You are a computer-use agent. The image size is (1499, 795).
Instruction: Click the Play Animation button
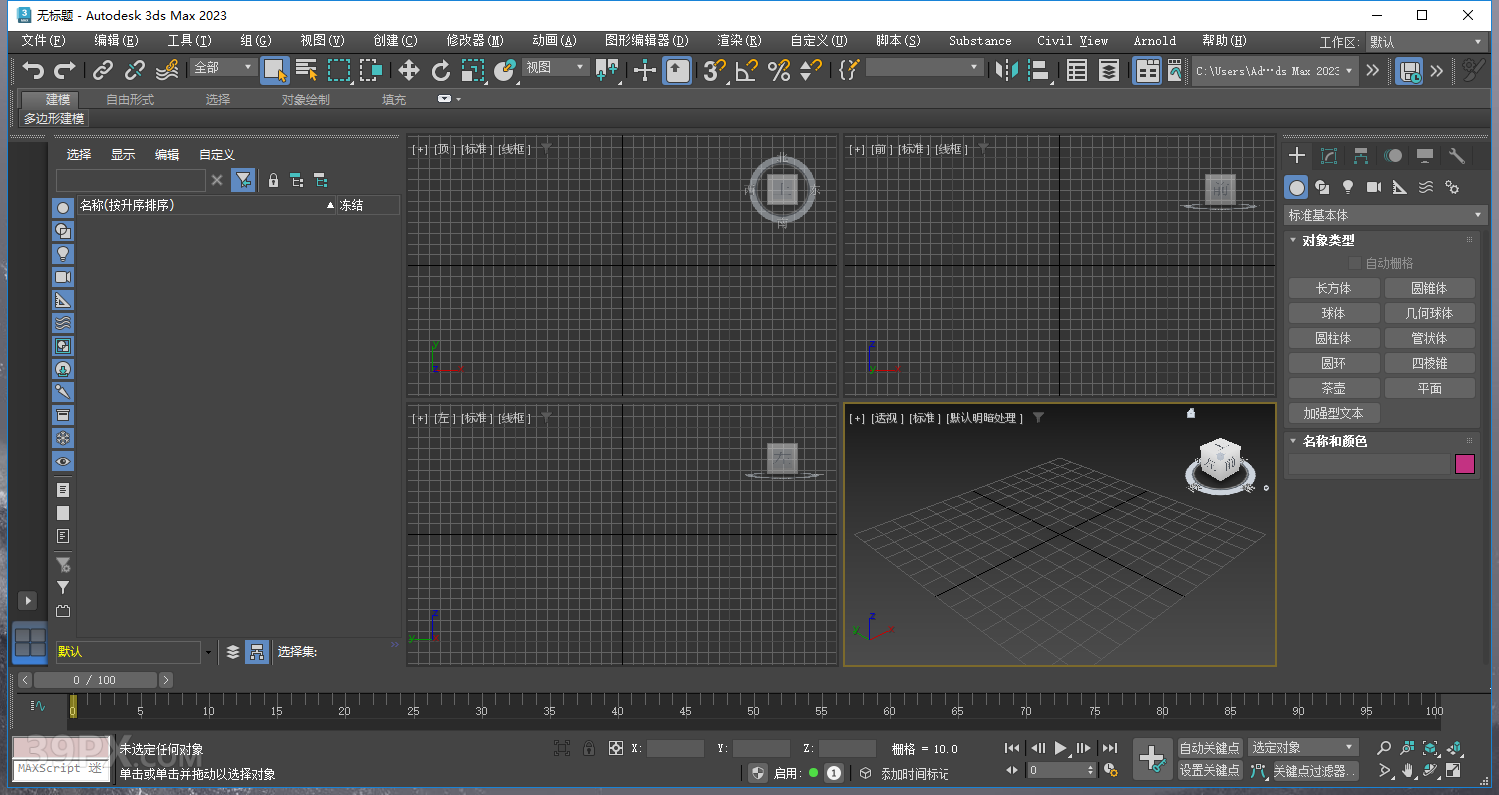1061,748
